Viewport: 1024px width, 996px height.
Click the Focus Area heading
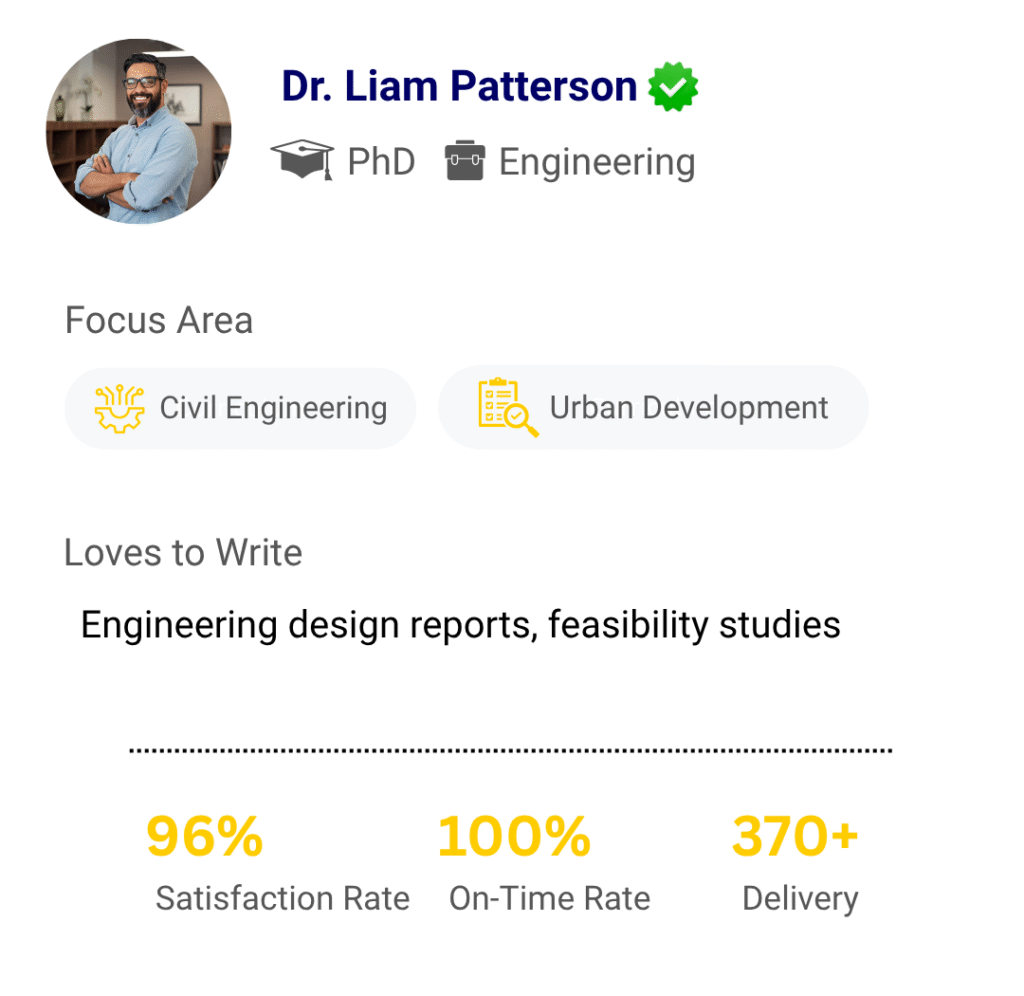[x=159, y=321]
